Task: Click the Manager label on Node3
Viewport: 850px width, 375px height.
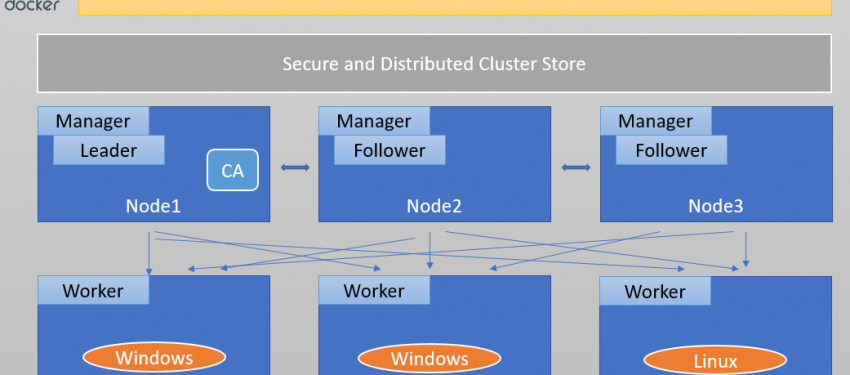Action: (655, 121)
